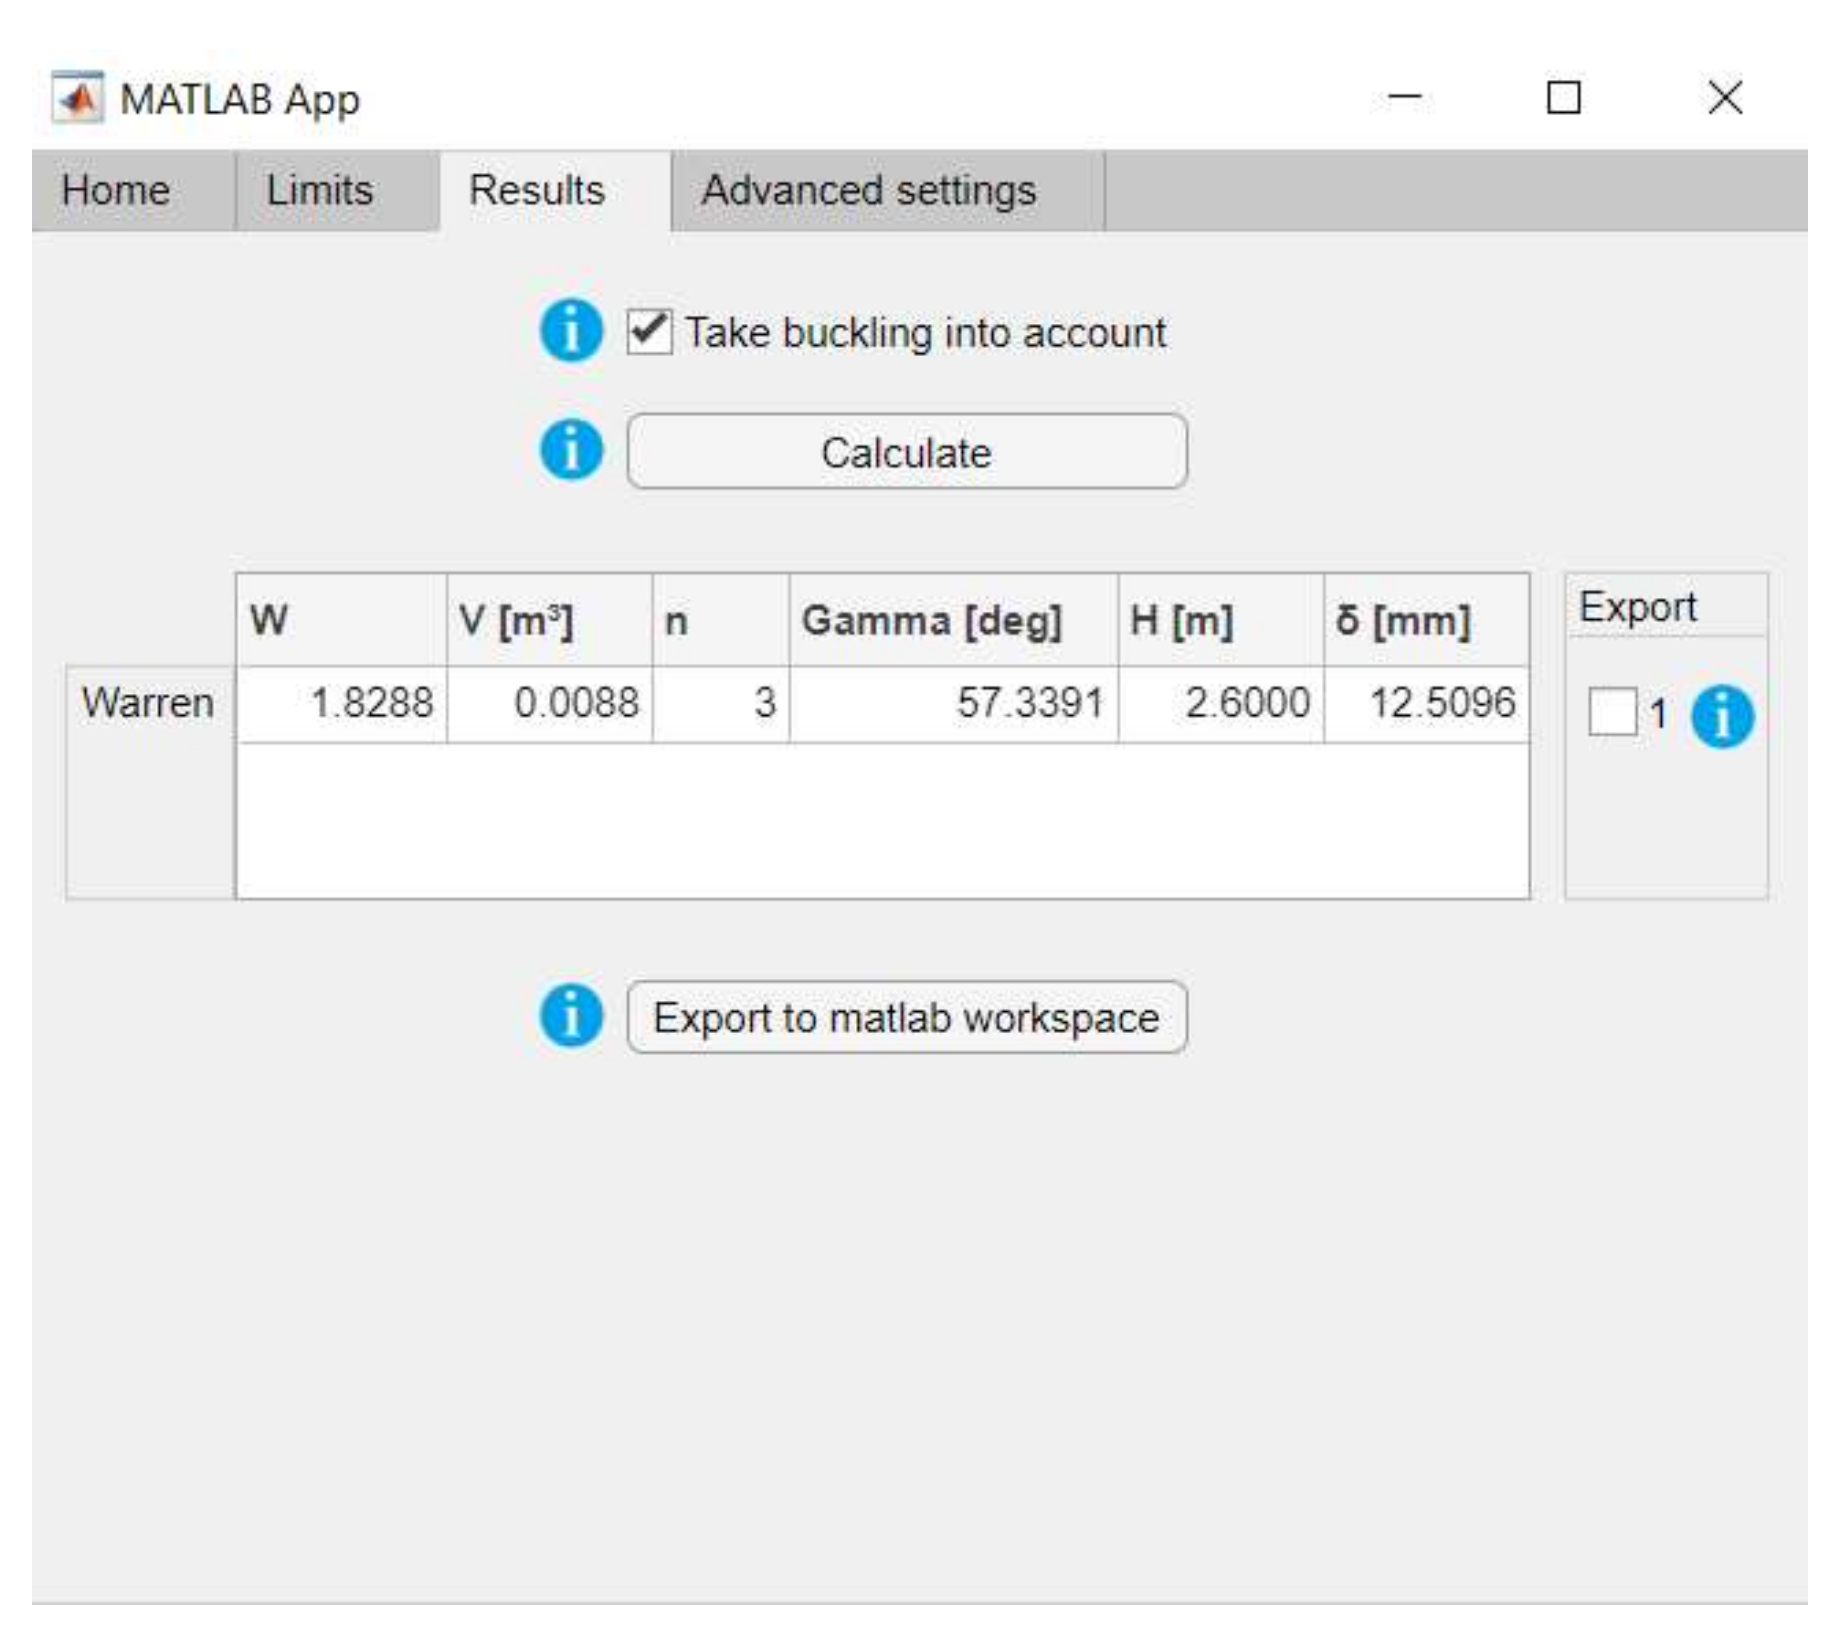Screen dimensions: 1848x1644
Task: Click H cell 2.6000
Action: point(1221,703)
